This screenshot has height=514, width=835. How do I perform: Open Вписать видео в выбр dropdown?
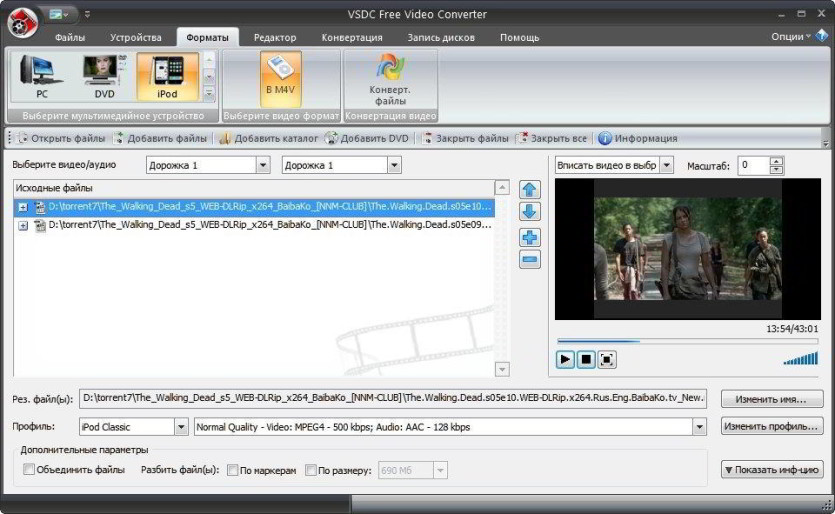click(x=667, y=165)
